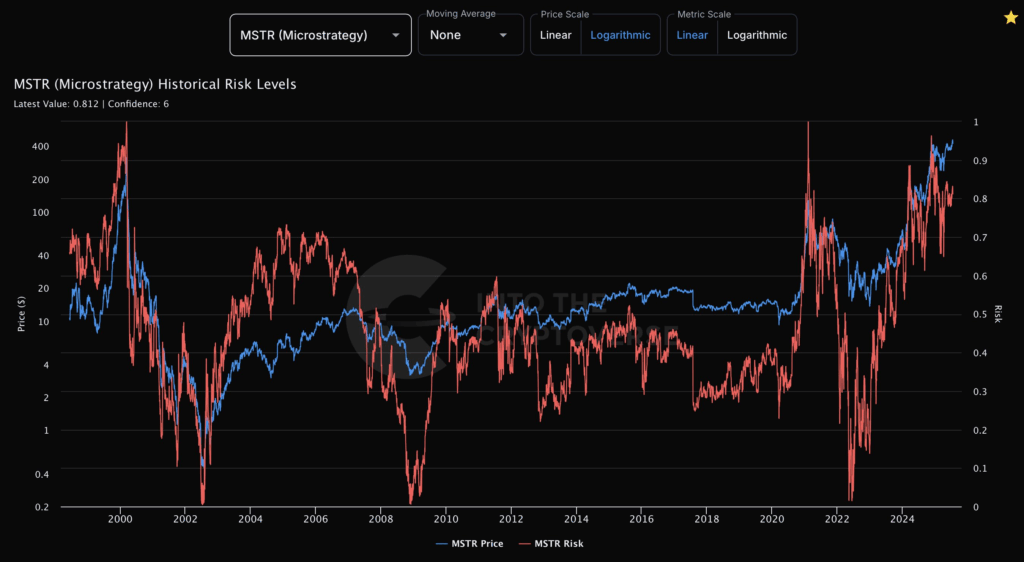Open the Moving Average dropdown

click(471, 35)
